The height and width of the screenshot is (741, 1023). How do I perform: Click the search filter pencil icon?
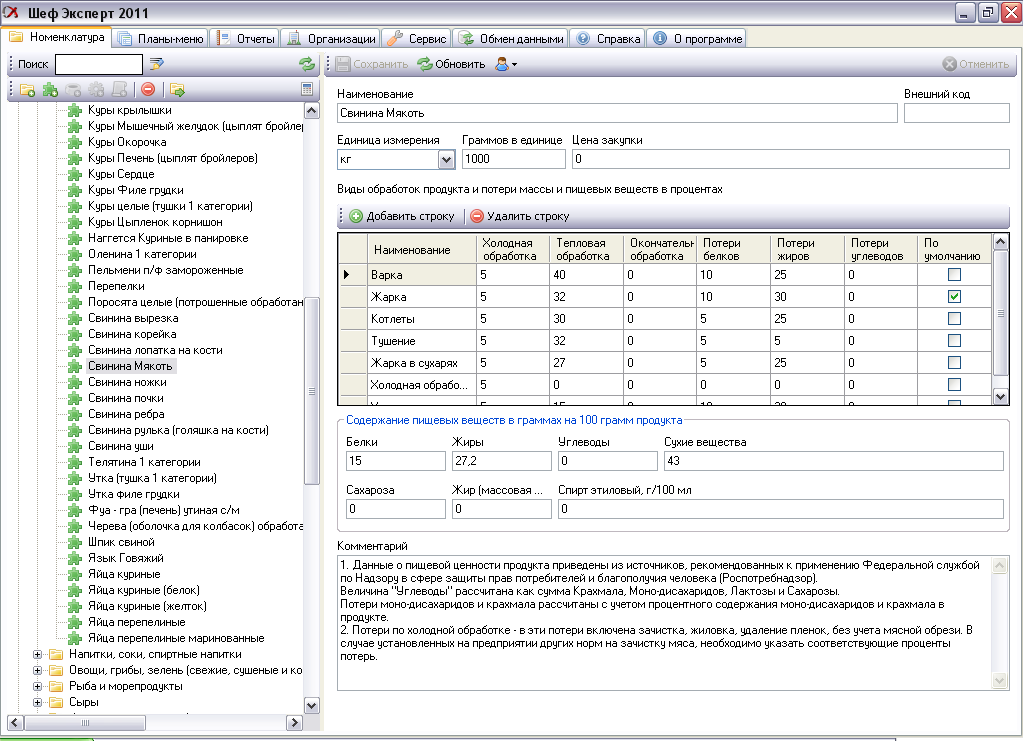[x=157, y=64]
